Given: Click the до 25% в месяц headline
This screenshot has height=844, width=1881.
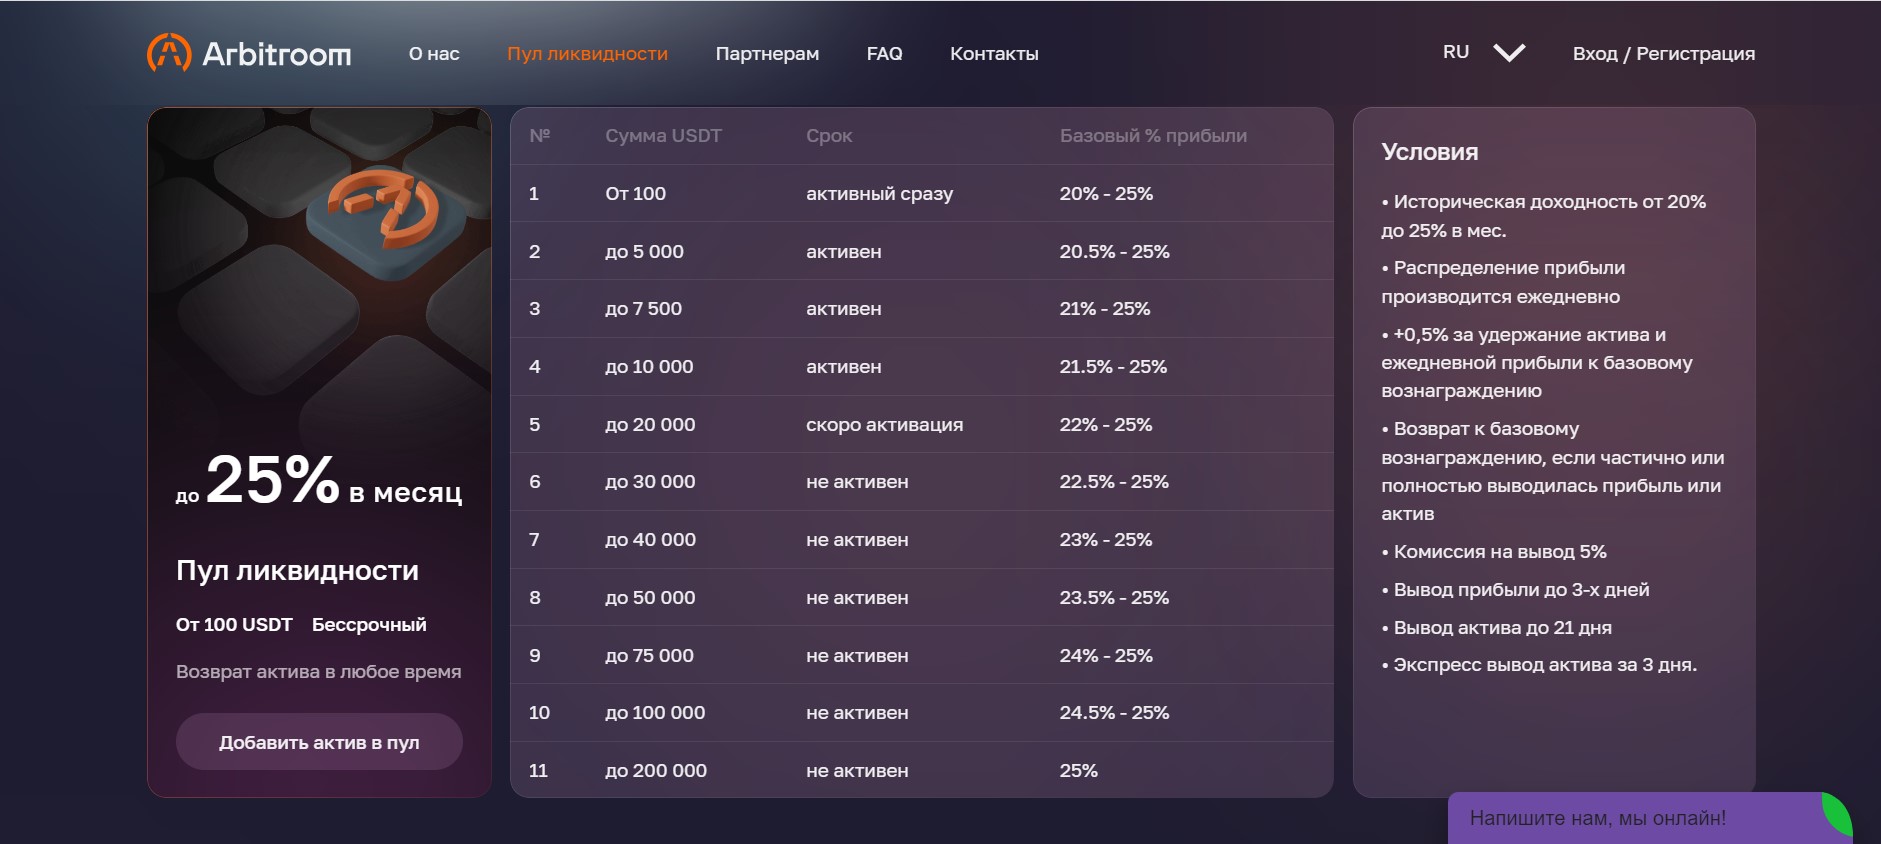Looking at the screenshot, I should pyautogui.click(x=319, y=481).
